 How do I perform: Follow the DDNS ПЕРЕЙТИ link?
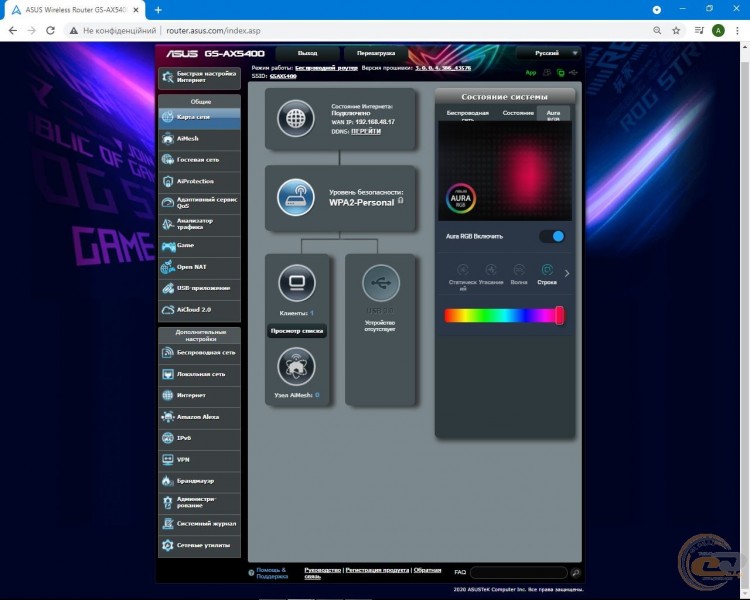(366, 132)
